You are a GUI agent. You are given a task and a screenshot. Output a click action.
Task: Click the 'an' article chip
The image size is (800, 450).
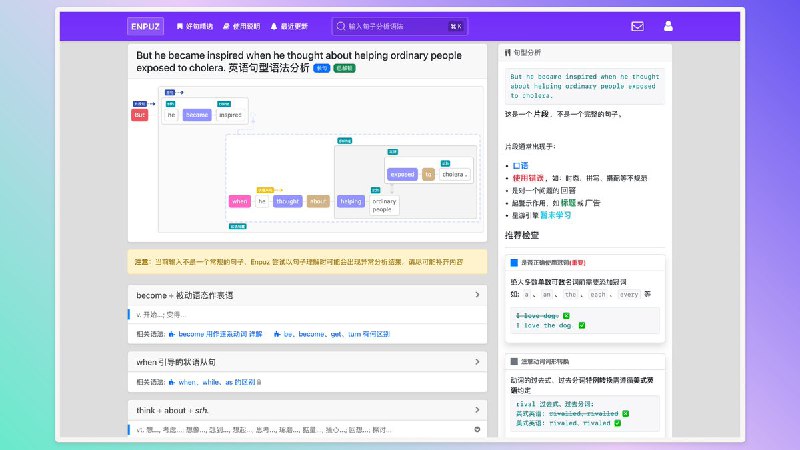[x=547, y=294]
